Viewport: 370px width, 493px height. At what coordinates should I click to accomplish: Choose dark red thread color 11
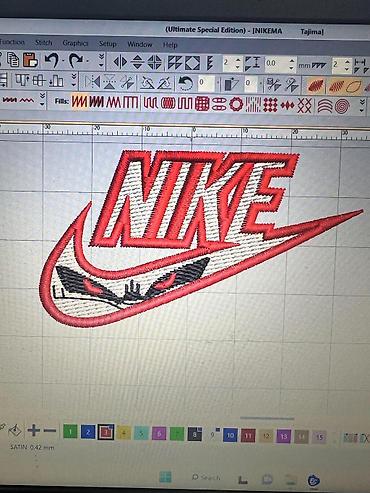[248, 436]
